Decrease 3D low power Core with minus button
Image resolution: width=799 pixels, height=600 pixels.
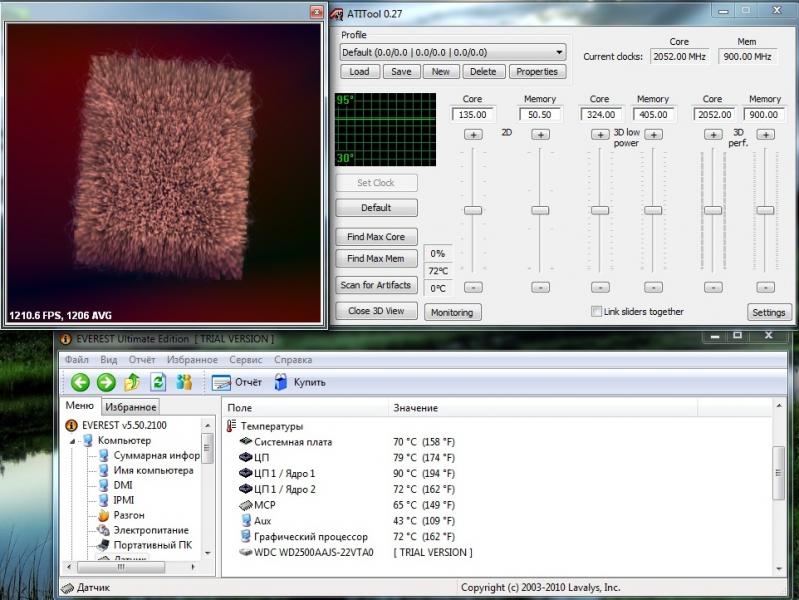point(600,288)
